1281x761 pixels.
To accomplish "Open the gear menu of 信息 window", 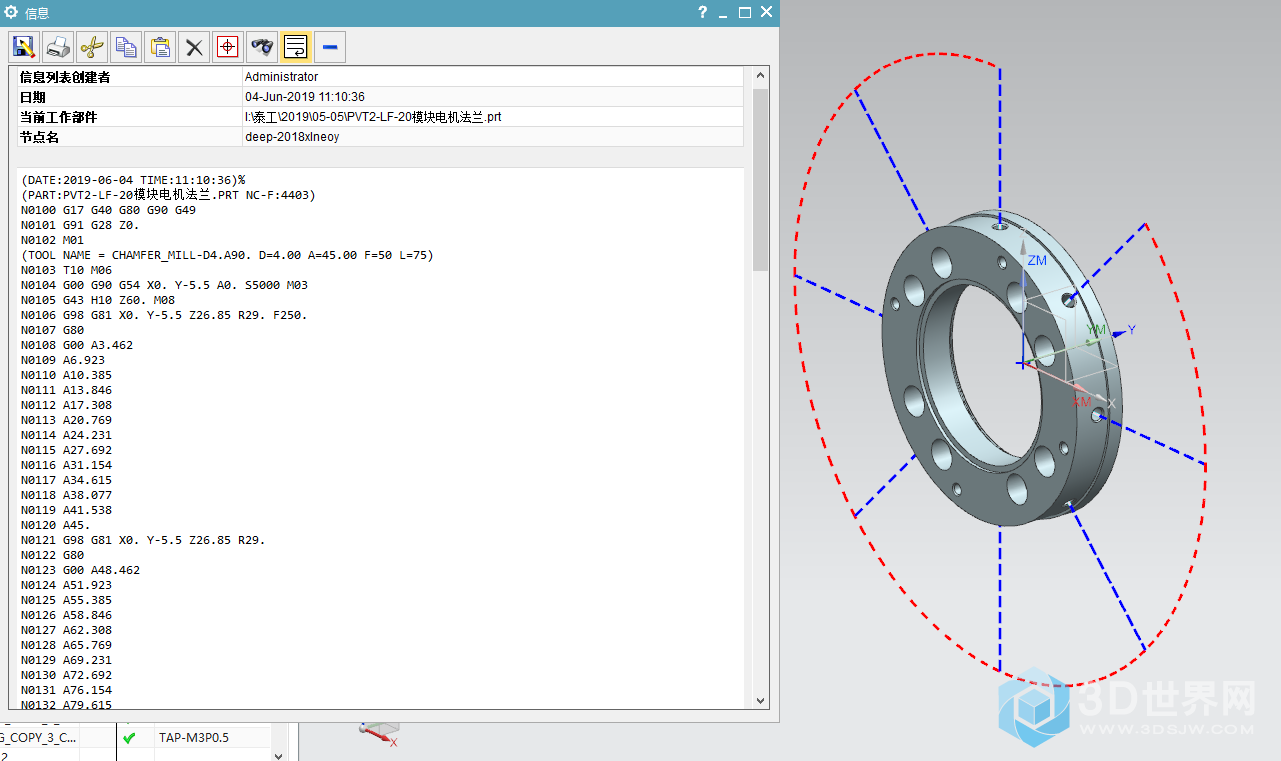I will pyautogui.click(x=12, y=12).
